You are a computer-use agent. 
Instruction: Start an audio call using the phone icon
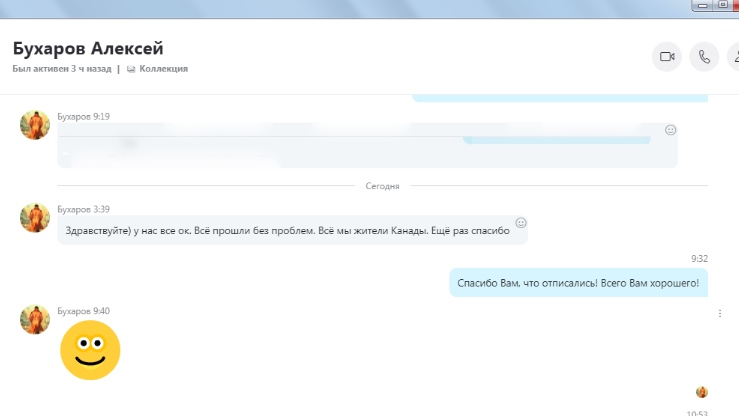[x=704, y=57]
